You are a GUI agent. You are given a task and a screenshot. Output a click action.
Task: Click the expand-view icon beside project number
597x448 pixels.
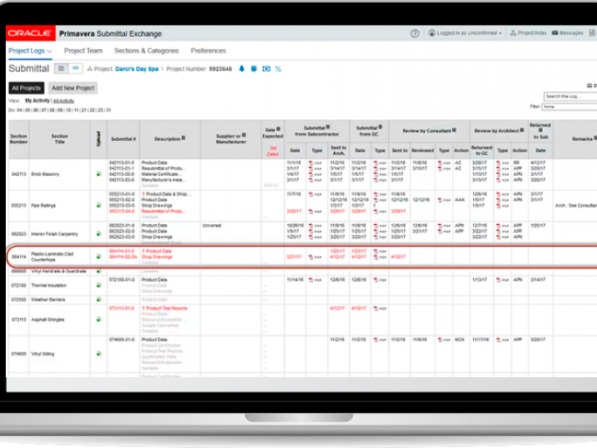(x=267, y=69)
